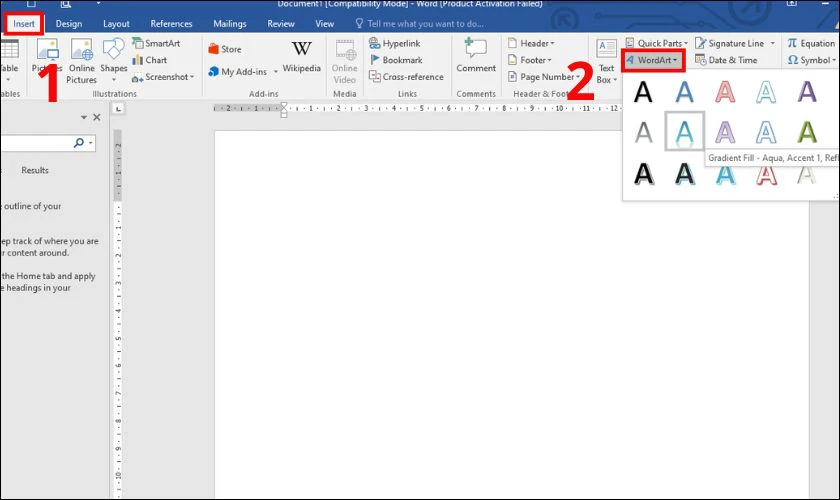Click the Table button in ribbon
This screenshot has height=500, width=840.
pyautogui.click(x=9, y=60)
